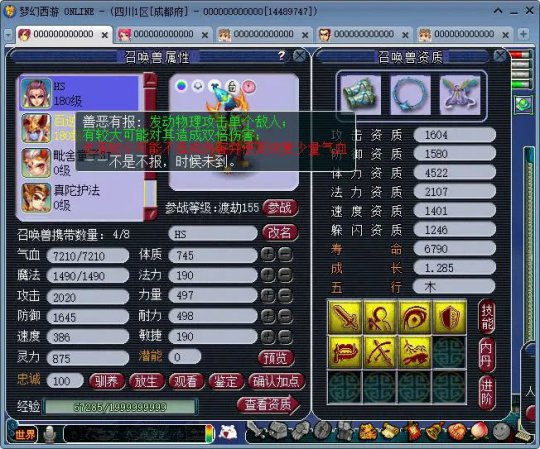Viewport: 540px width, 449px height.
Task: Click the sword skill icon in skill grid
Action: click(x=345, y=317)
